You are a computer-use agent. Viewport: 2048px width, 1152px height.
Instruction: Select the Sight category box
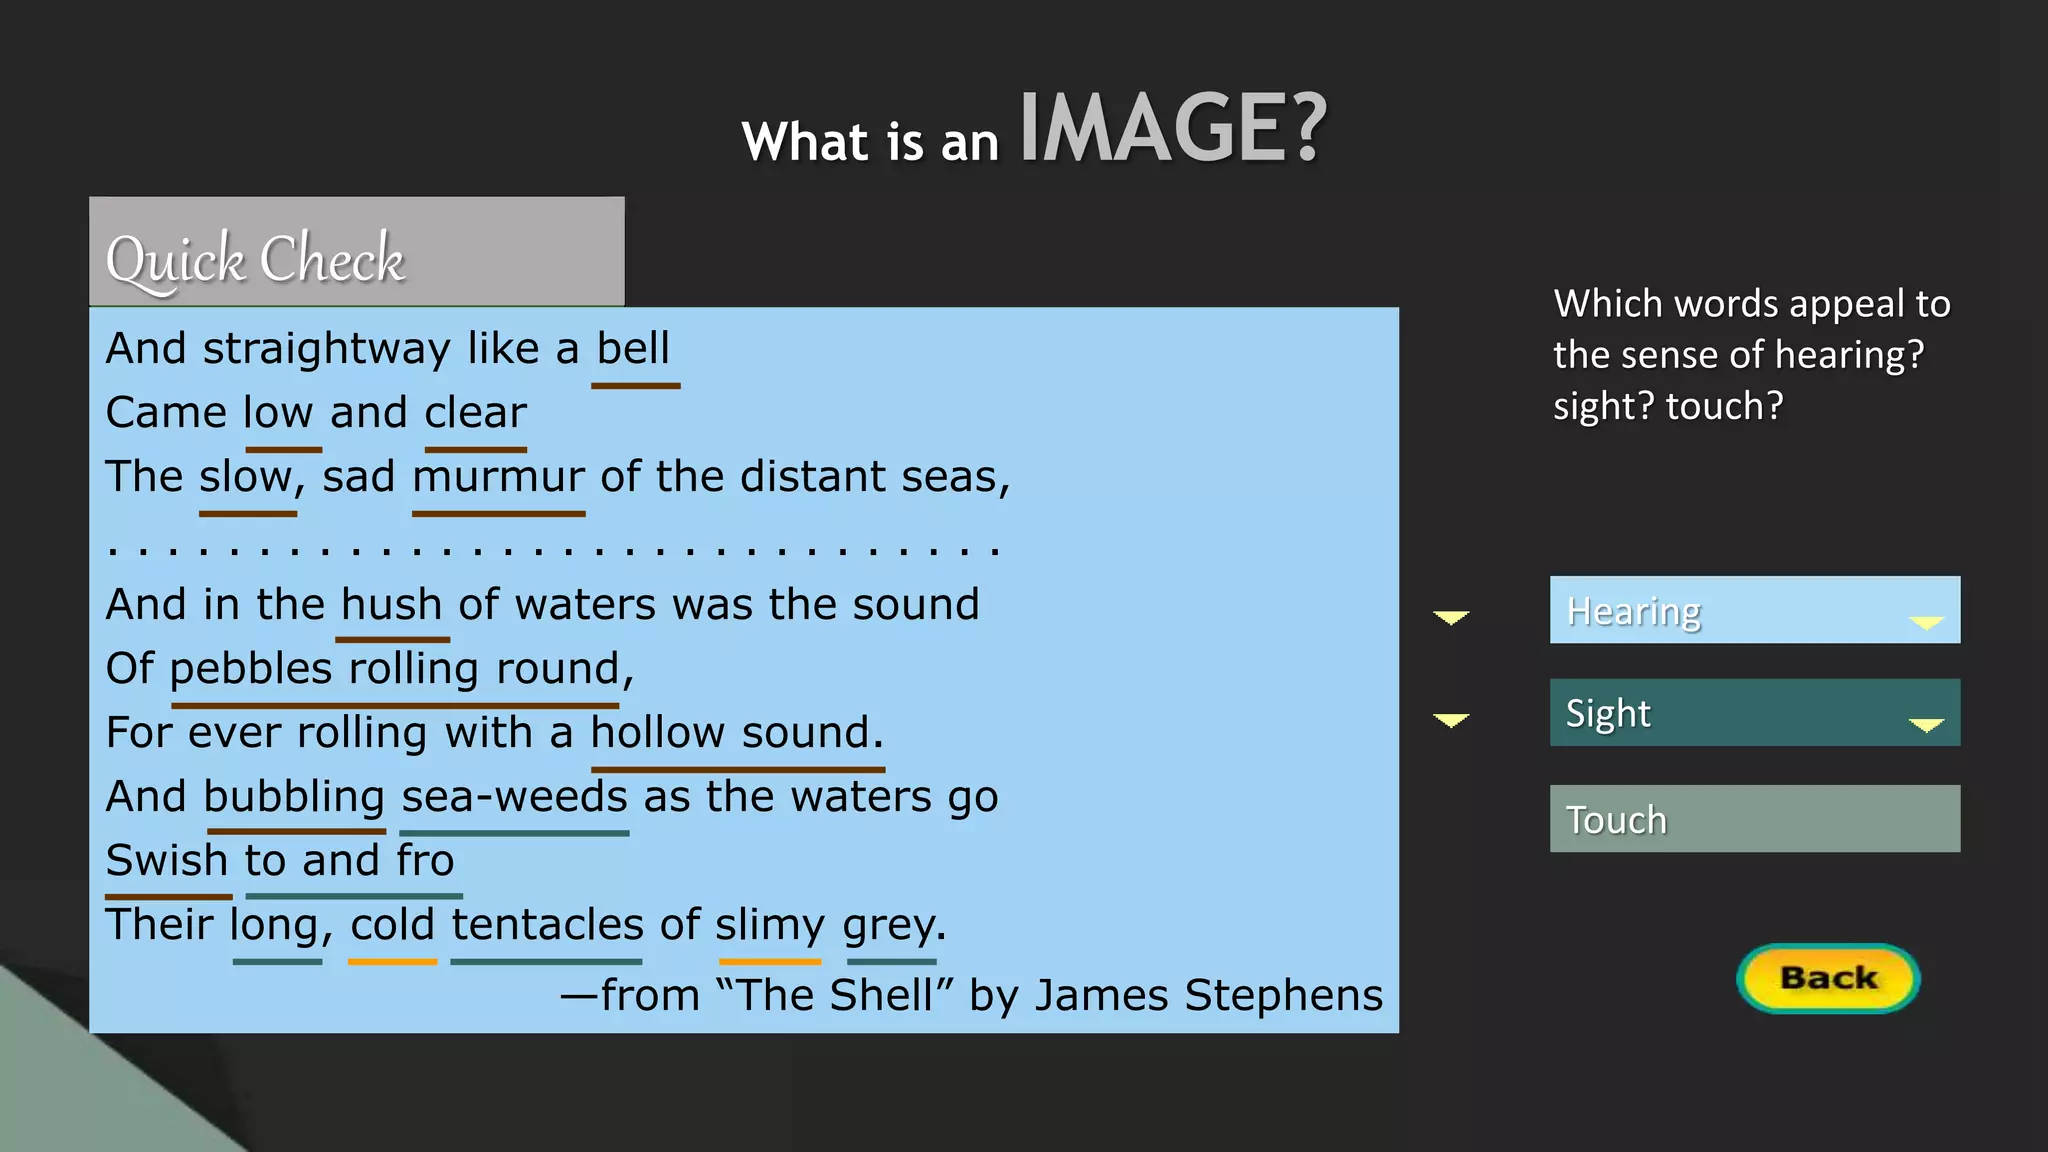coord(1754,712)
